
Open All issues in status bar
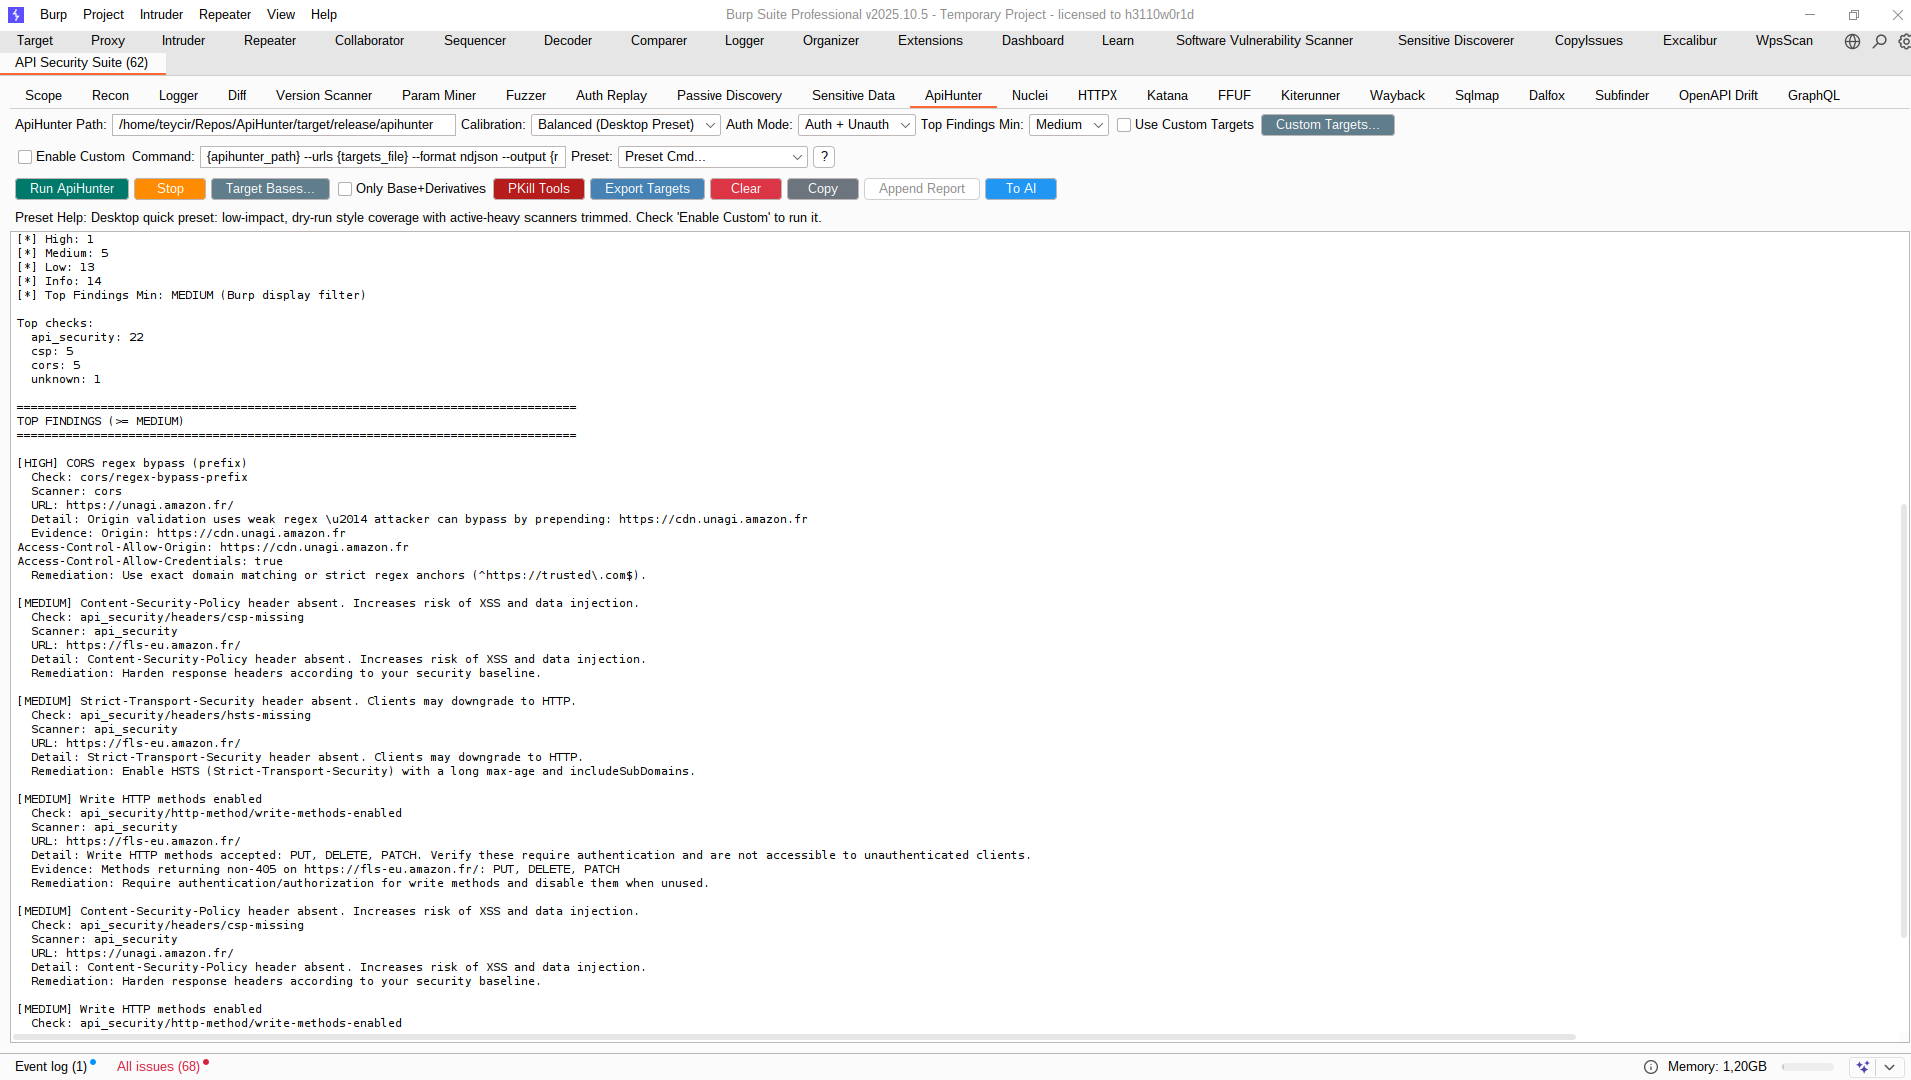click(x=158, y=1067)
